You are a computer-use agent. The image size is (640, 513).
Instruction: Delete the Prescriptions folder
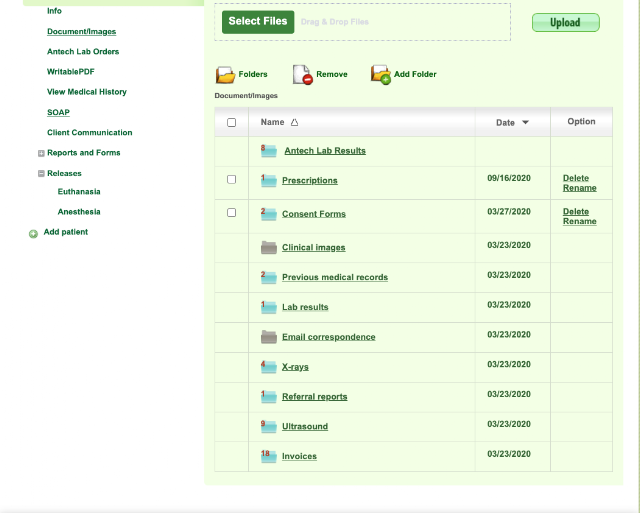tap(576, 178)
